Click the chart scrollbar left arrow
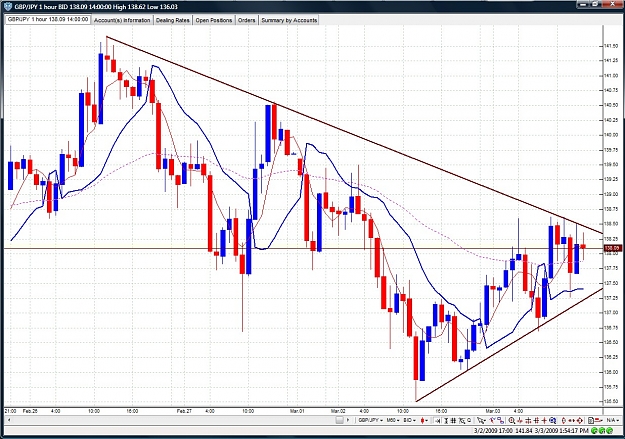Screen dimensions: 625x439 [9, 420]
